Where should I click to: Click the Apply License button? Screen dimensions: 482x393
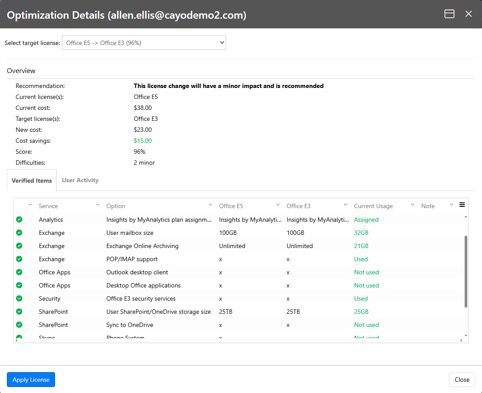pyautogui.click(x=31, y=380)
